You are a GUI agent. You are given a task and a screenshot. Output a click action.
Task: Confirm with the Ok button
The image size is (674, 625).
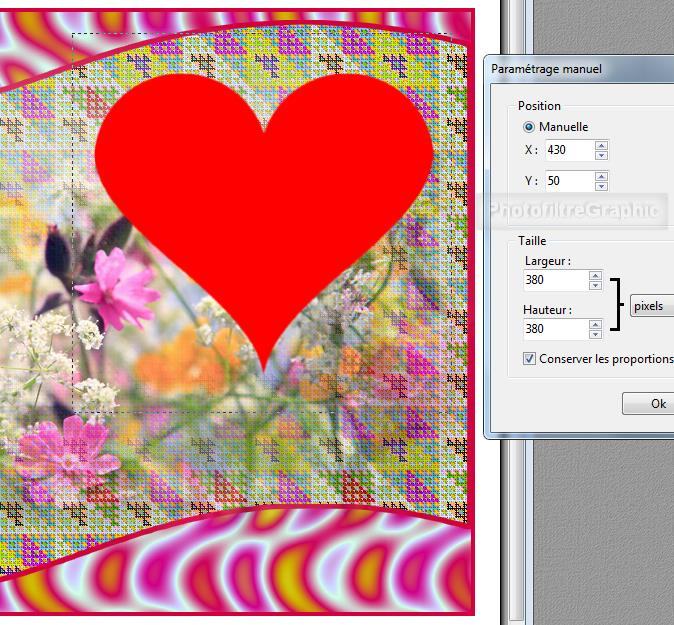tap(649, 404)
